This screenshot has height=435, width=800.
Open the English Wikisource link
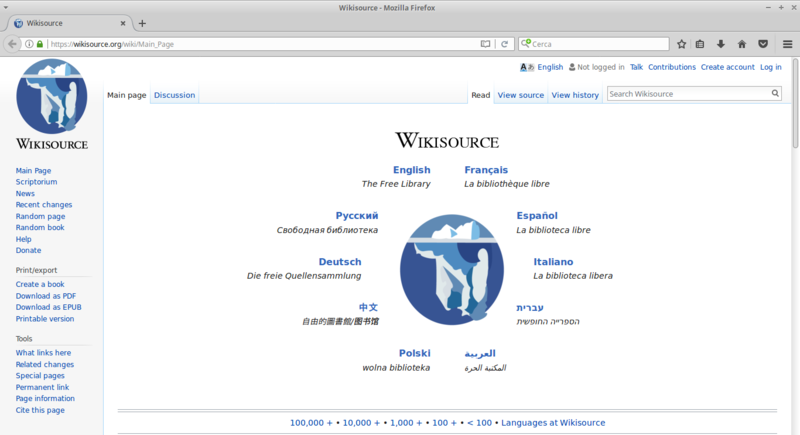pyautogui.click(x=412, y=170)
